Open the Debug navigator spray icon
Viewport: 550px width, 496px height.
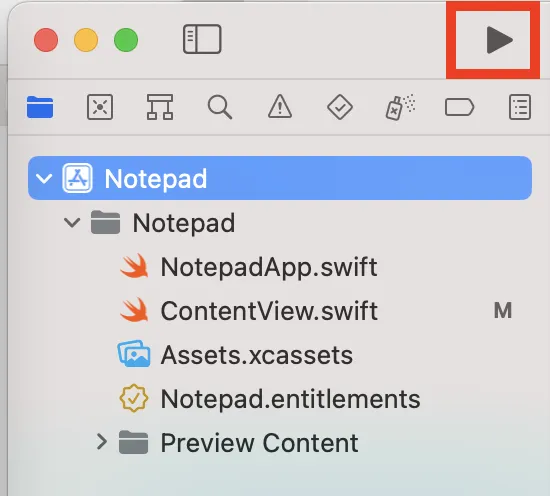point(400,107)
